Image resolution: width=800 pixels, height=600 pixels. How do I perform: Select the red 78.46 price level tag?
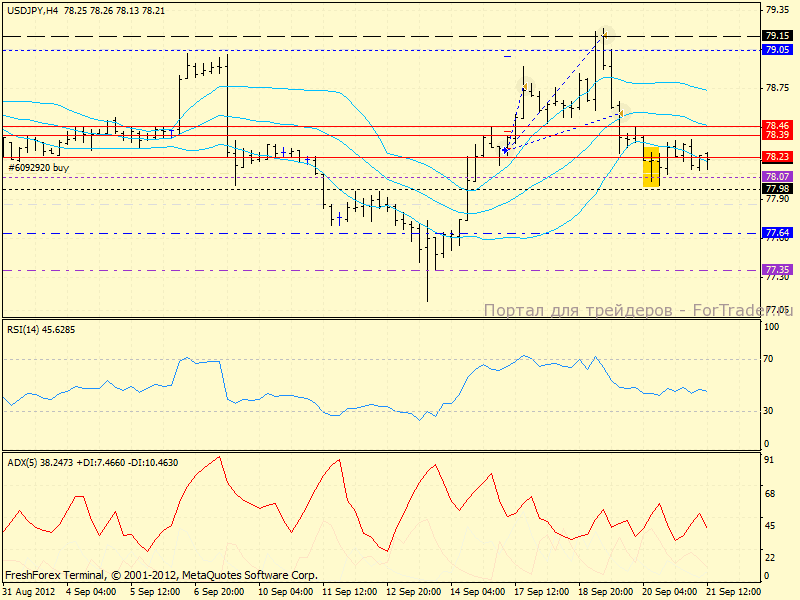click(777, 126)
